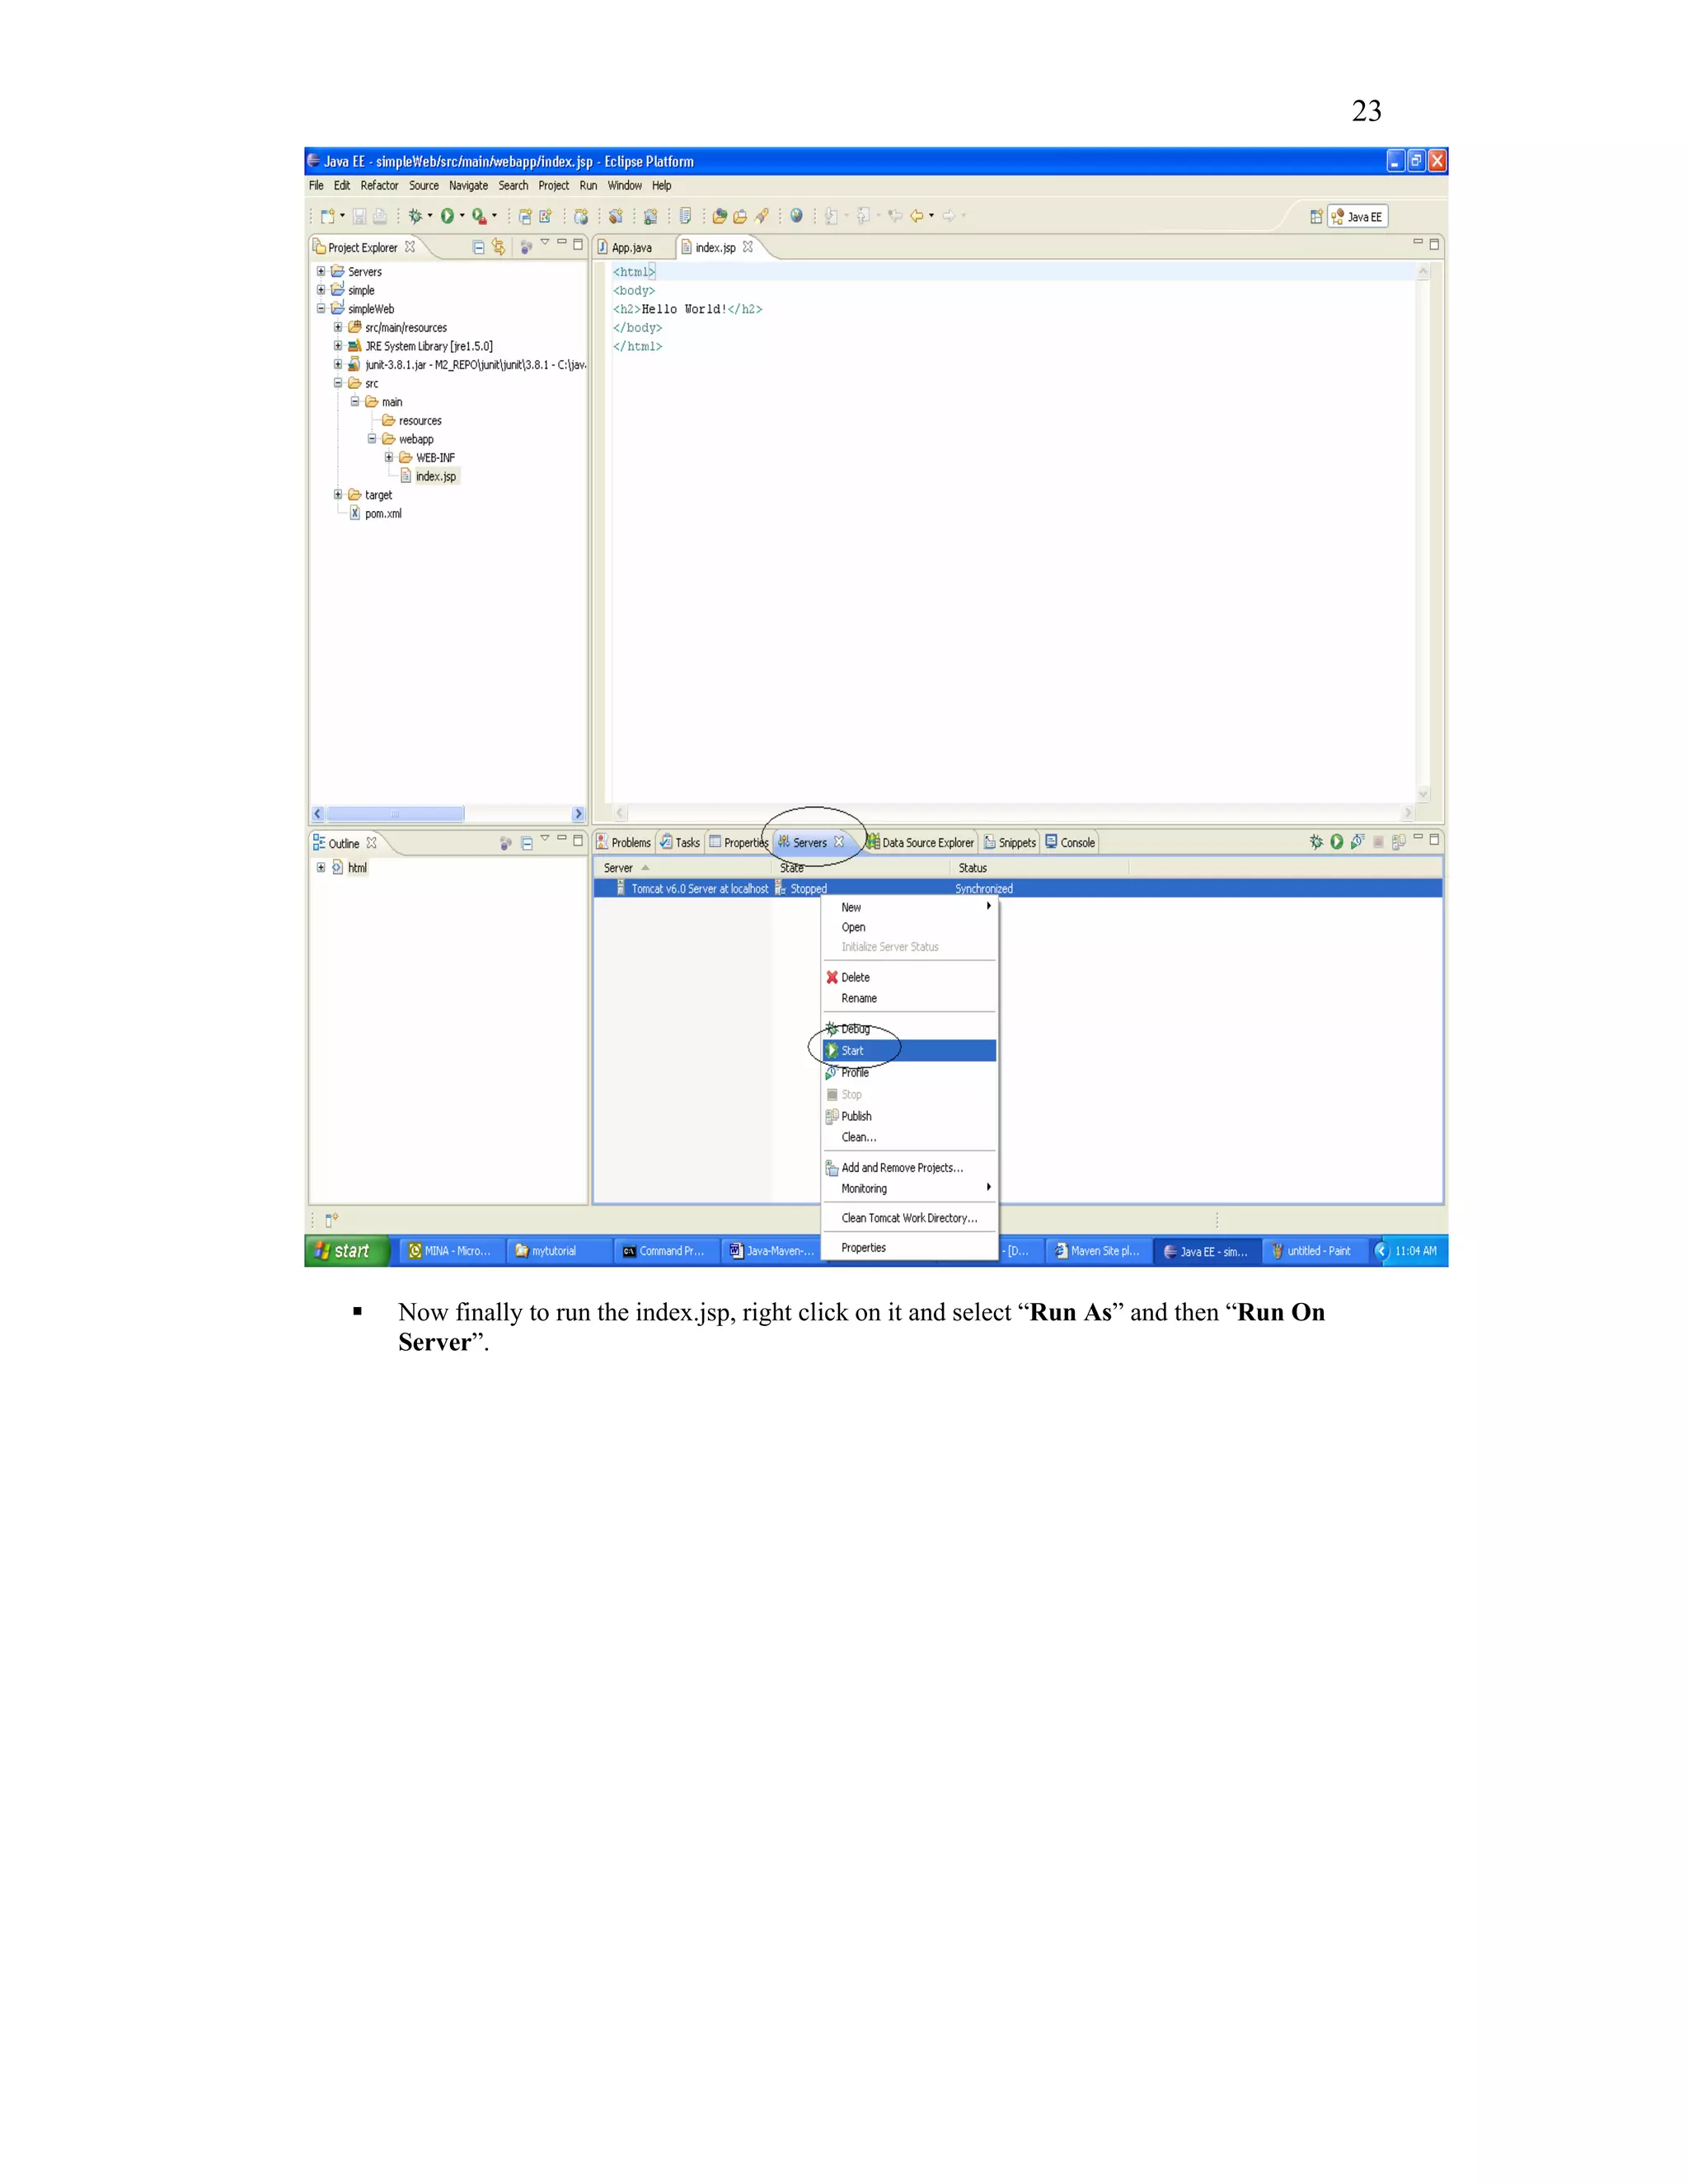
Task: Switch to Command Prompt taskbar item
Action: [664, 1251]
